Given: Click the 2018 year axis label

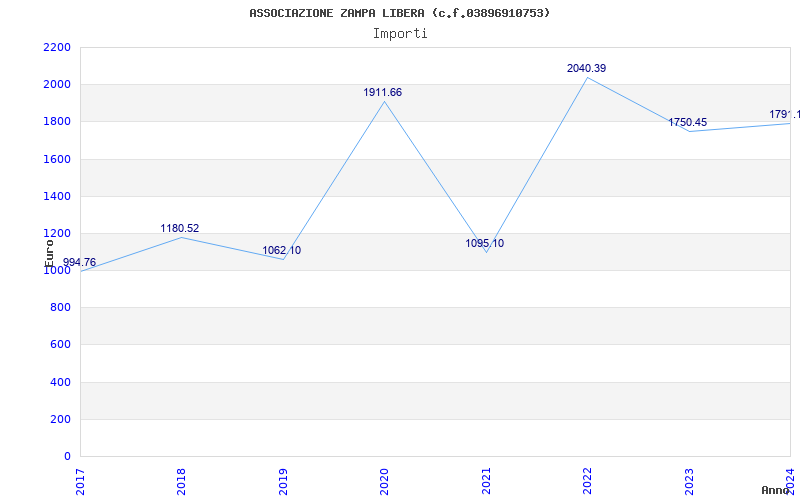Looking at the screenshot, I should tap(182, 481).
